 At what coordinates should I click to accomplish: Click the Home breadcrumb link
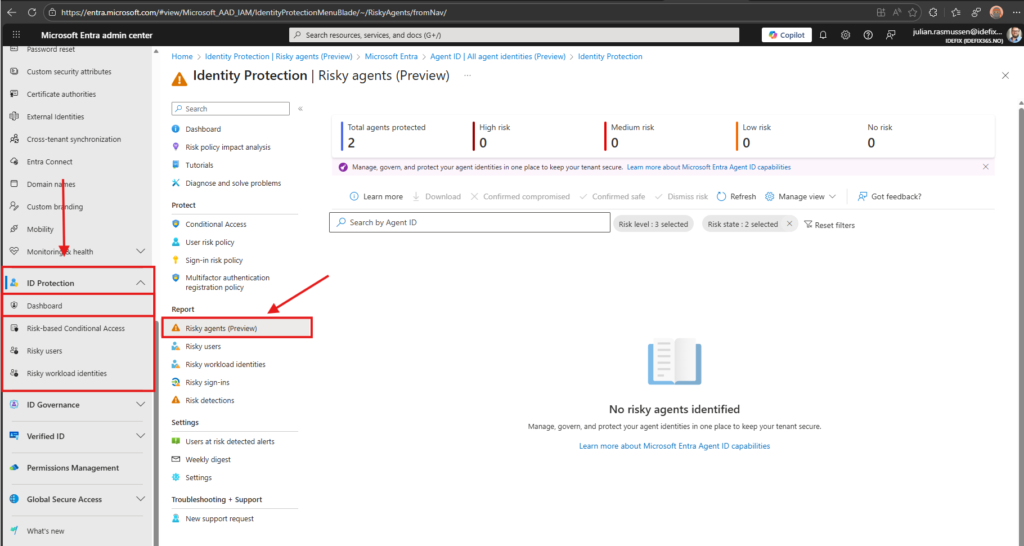pyautogui.click(x=181, y=57)
